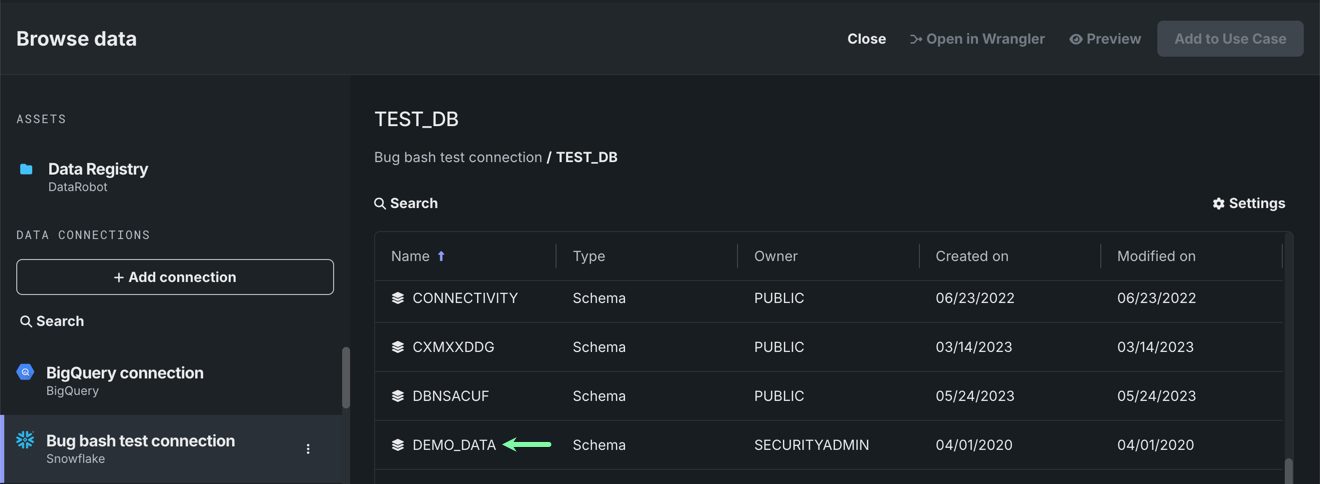This screenshot has width=1320, height=484.
Task: Toggle the Name column sort arrow
Action: [x=441, y=257]
